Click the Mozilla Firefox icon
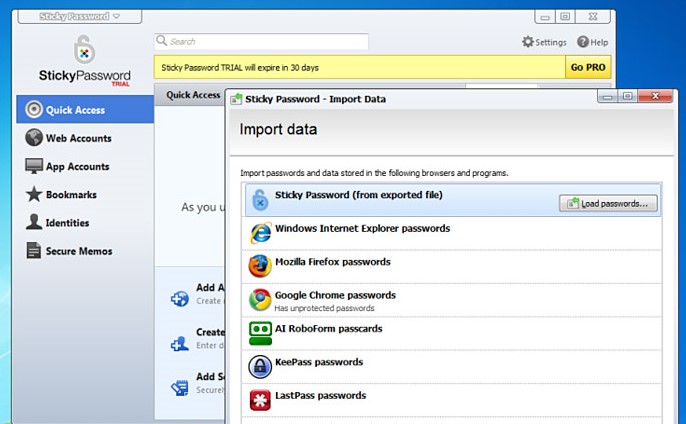 (260, 266)
